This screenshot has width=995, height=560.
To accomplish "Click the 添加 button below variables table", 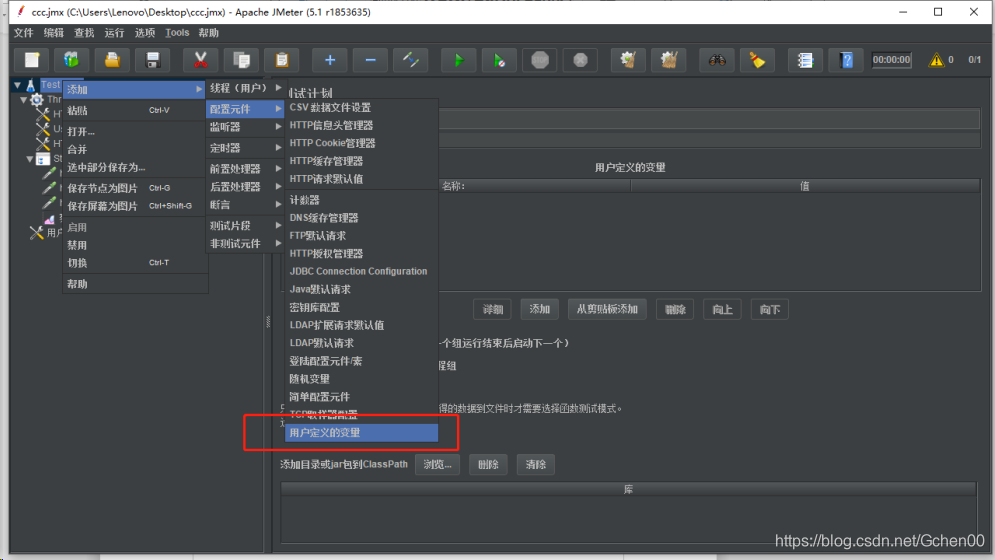I will pos(539,309).
